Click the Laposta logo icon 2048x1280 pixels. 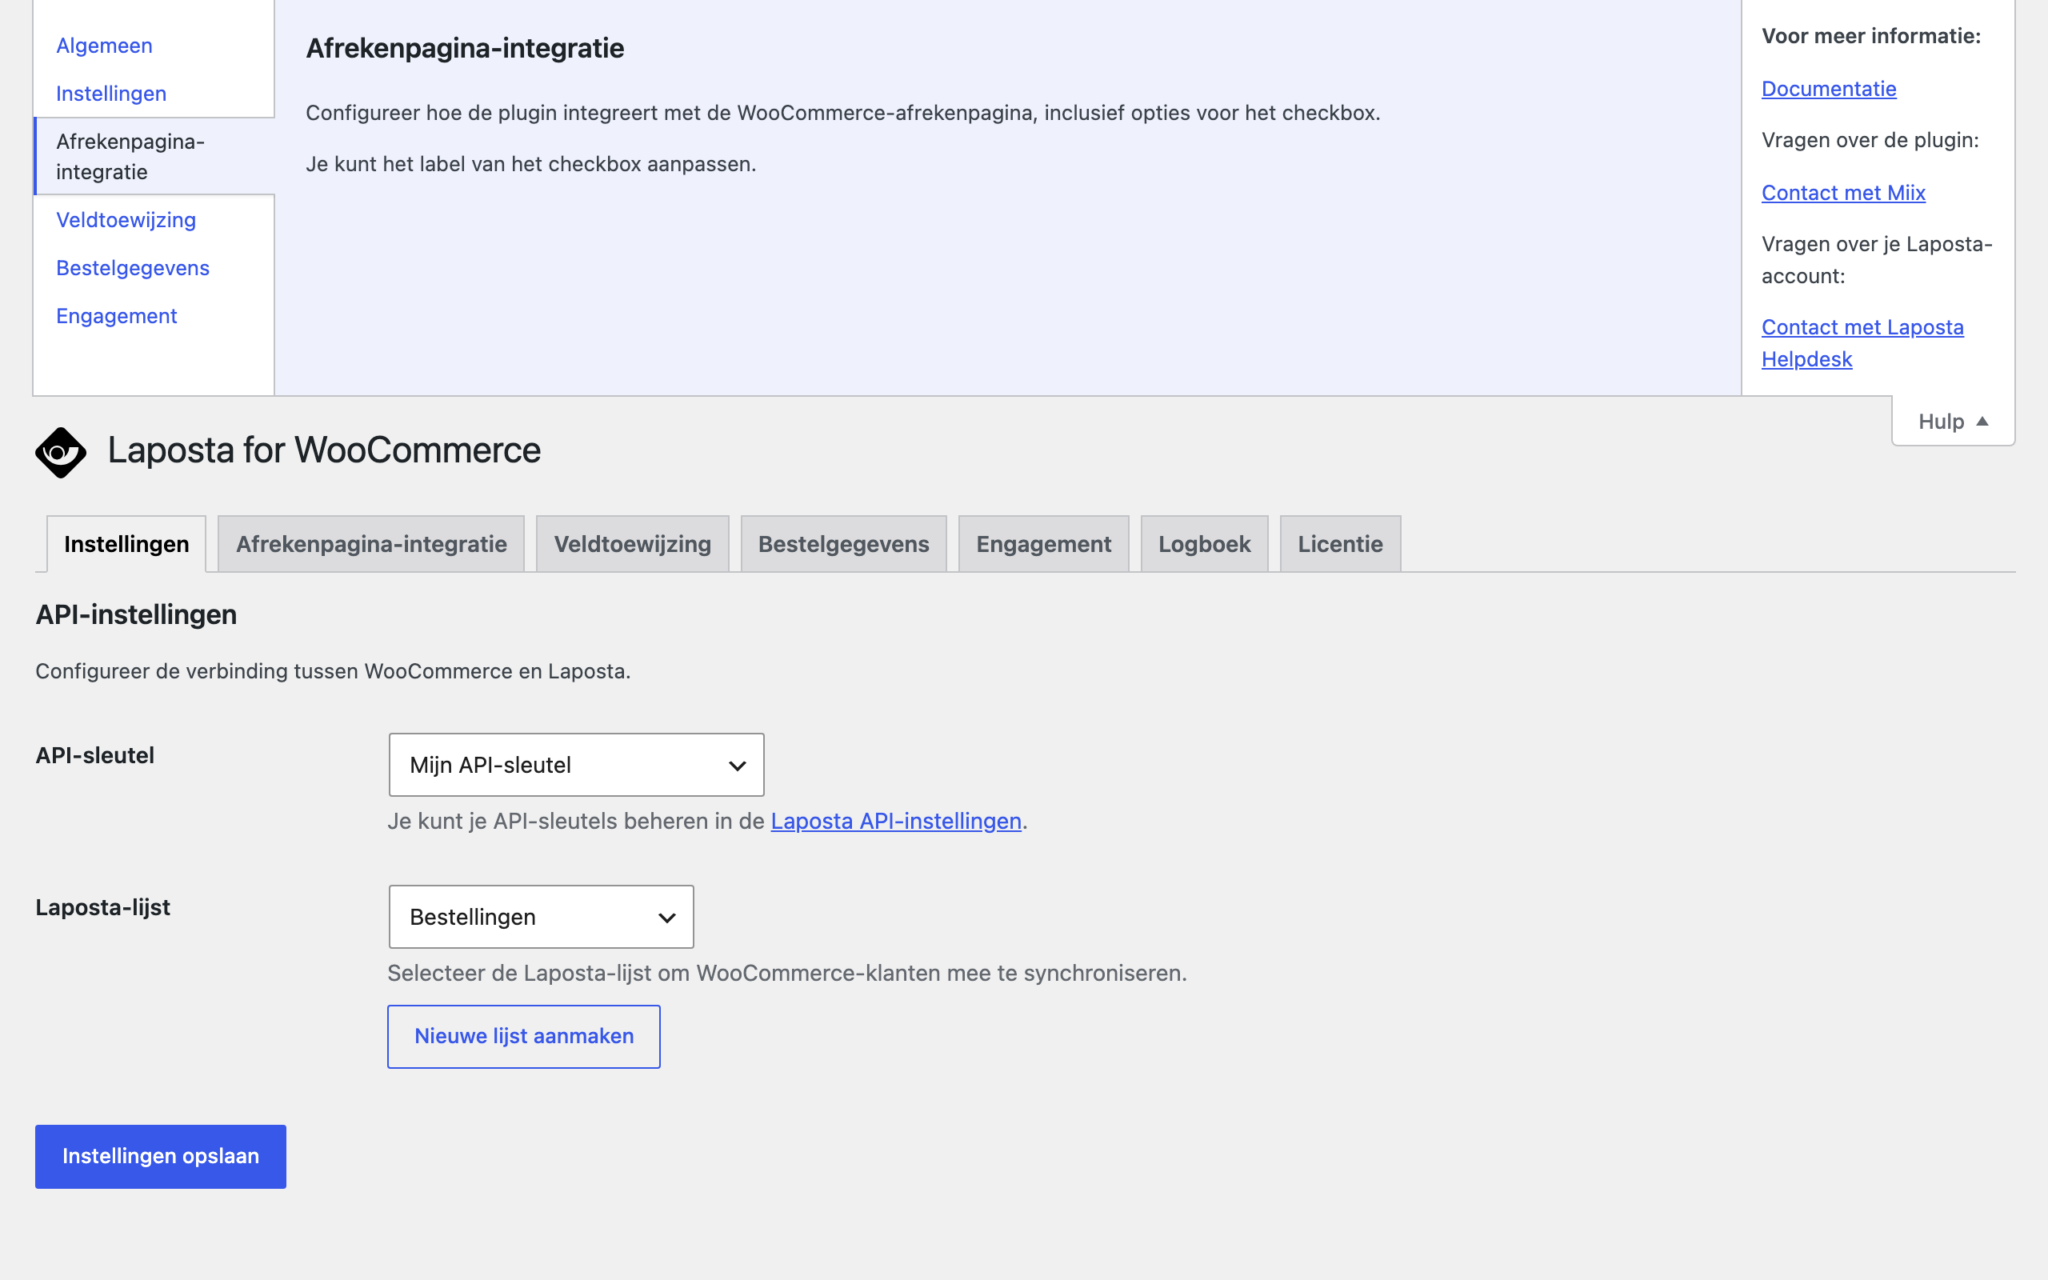click(61, 452)
